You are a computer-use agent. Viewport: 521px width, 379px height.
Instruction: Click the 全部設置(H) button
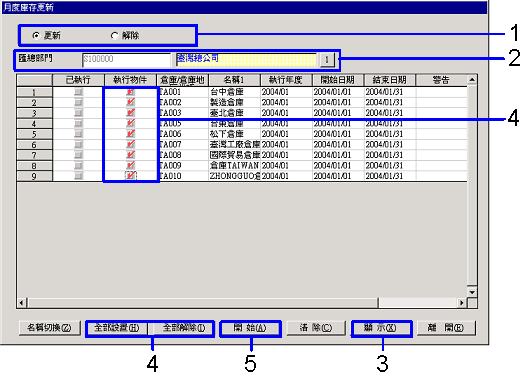[x=117, y=328]
